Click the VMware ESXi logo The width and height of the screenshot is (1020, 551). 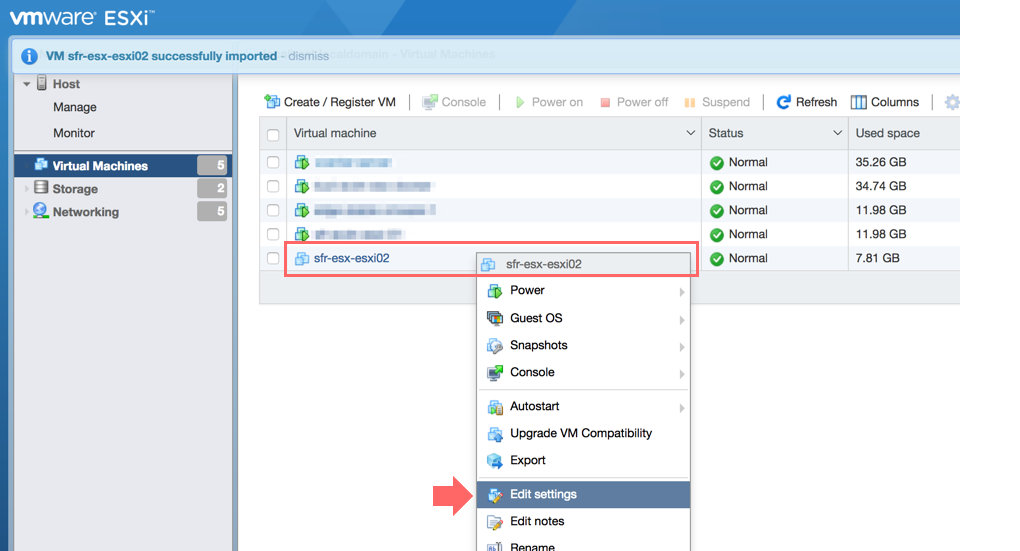(x=81, y=18)
